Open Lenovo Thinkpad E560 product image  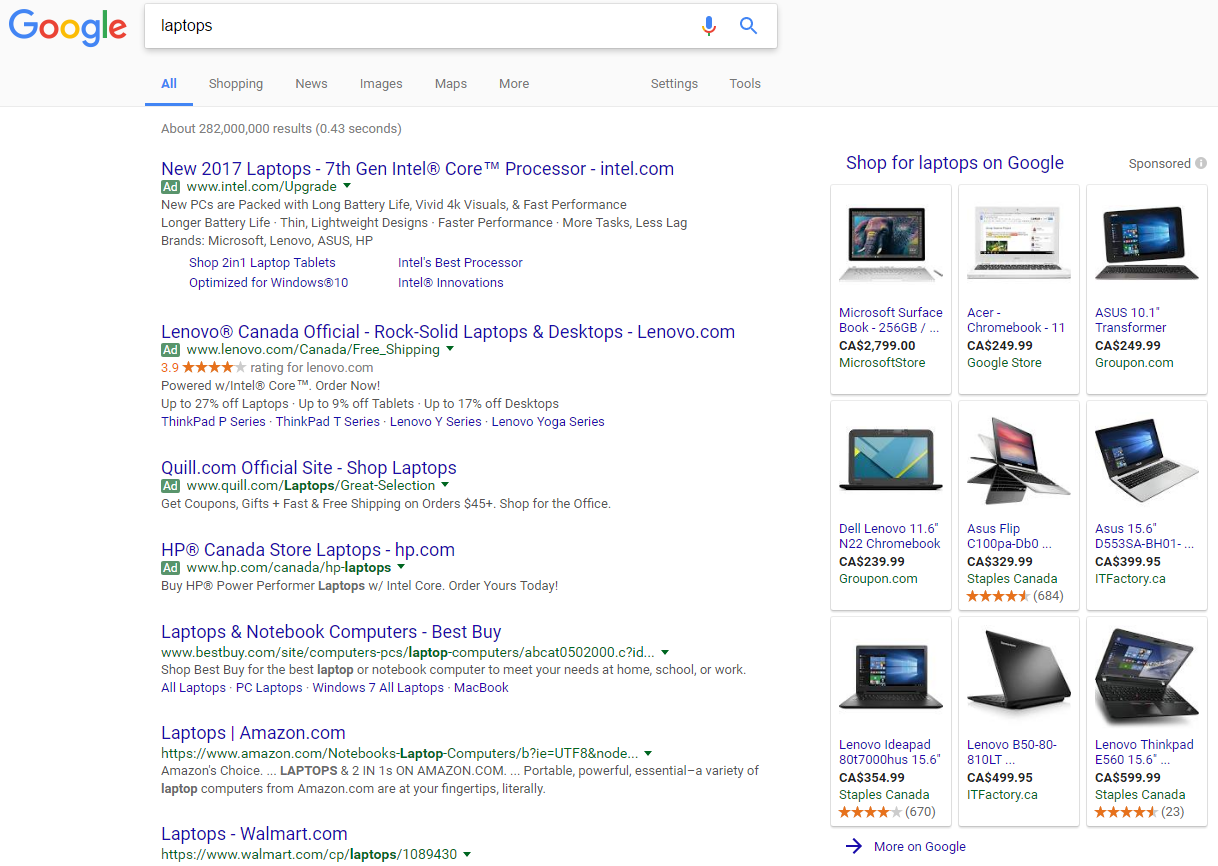1146,676
